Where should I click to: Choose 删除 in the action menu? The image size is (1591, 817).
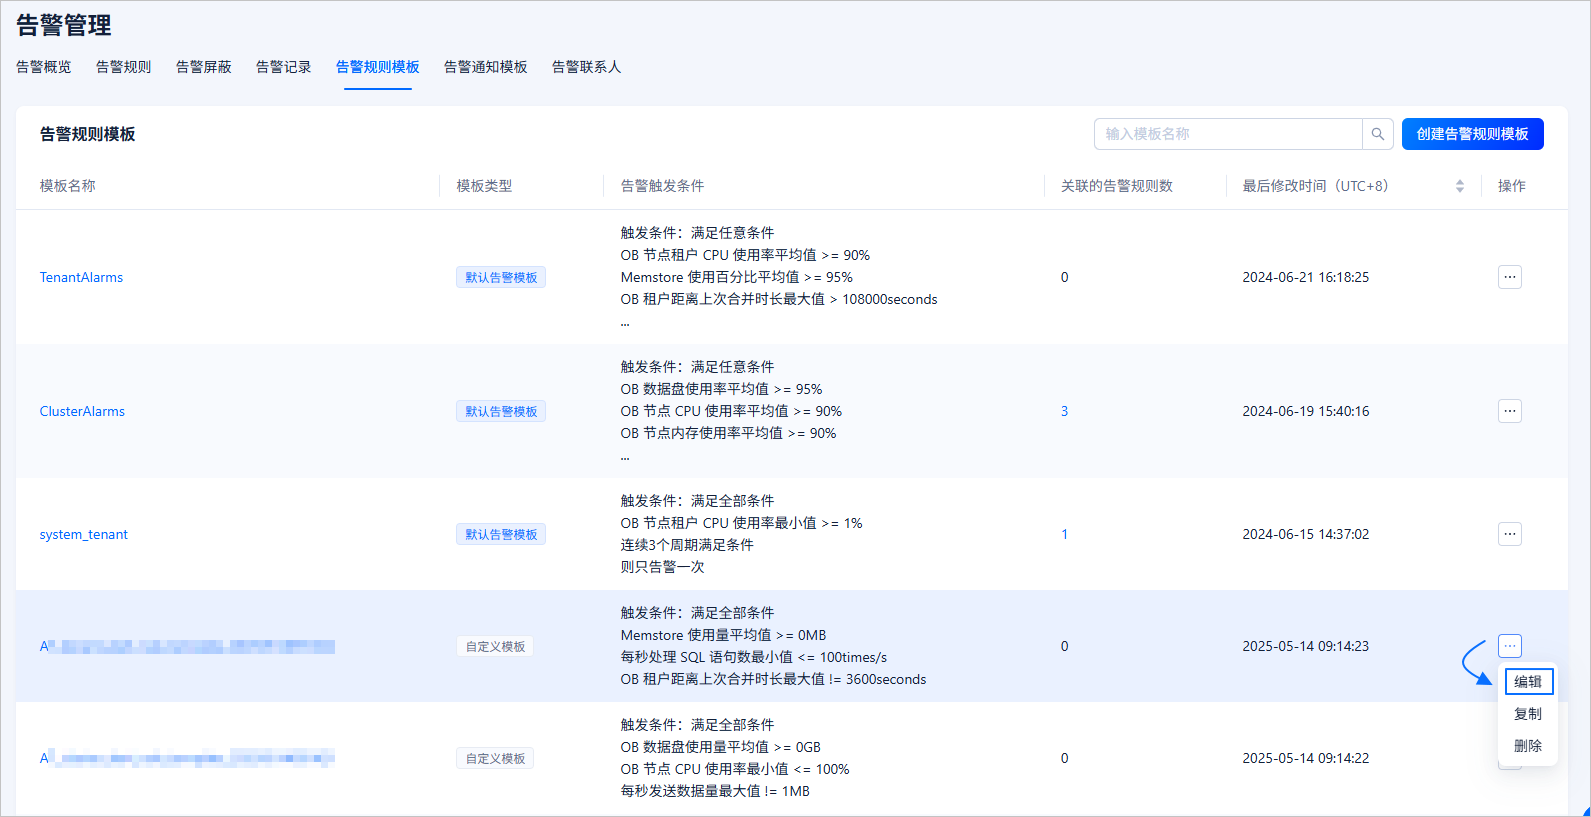coord(1528,746)
